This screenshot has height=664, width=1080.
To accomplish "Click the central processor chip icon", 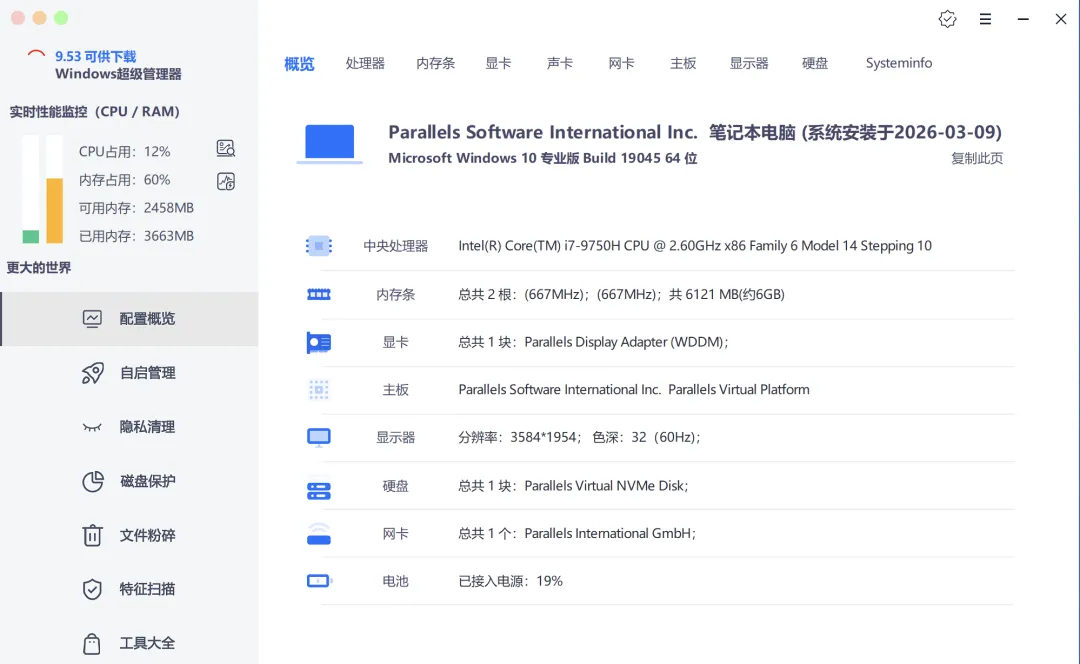I will click(x=319, y=246).
